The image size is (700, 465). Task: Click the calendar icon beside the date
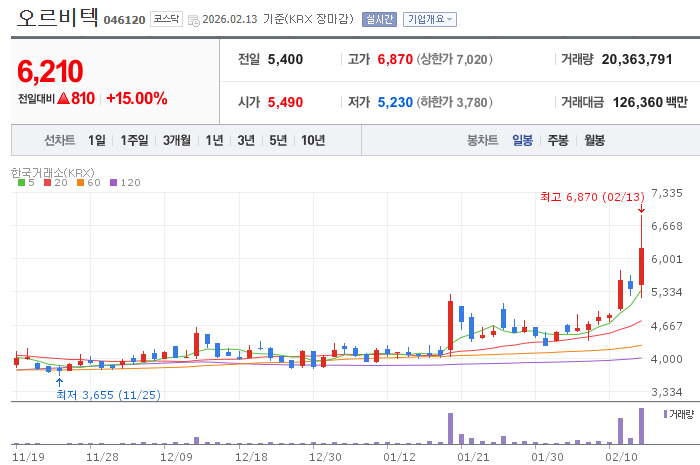coord(193,21)
